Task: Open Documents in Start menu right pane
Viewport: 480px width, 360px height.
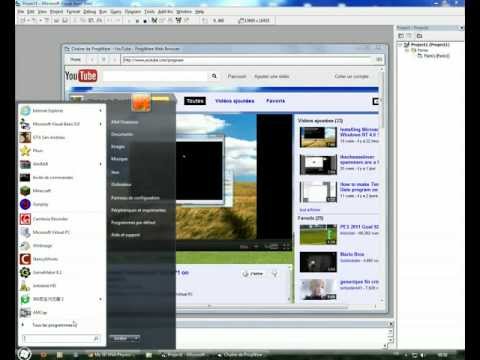Action: pyautogui.click(x=122, y=134)
